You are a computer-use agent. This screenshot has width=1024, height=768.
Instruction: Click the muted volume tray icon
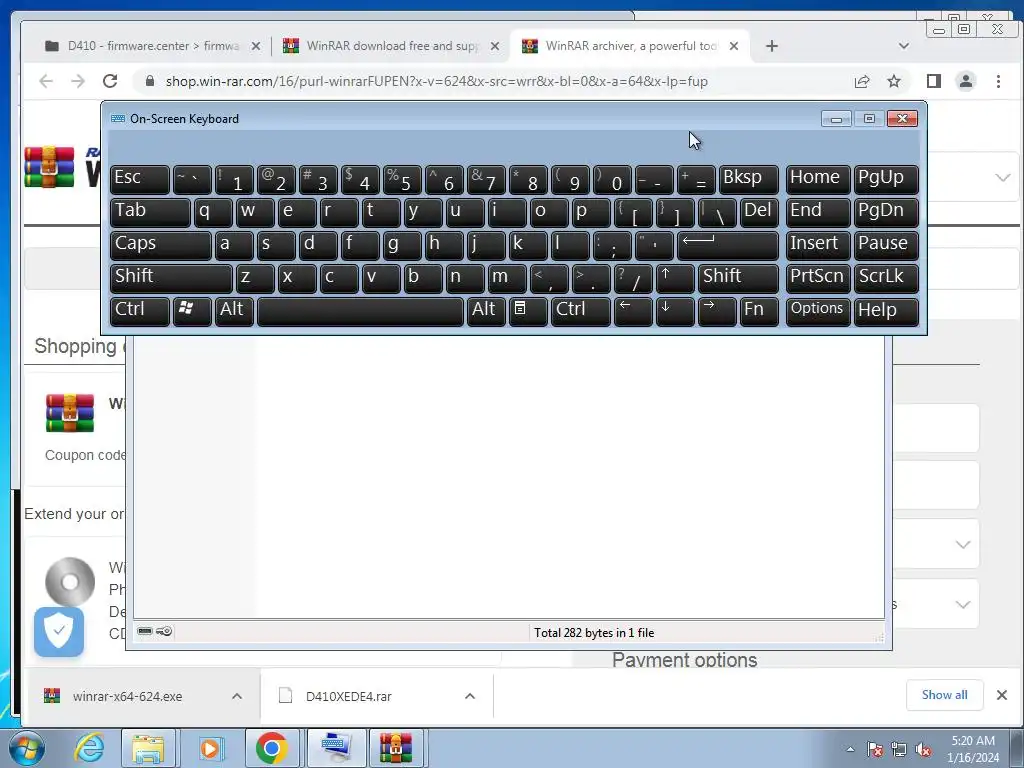(923, 750)
